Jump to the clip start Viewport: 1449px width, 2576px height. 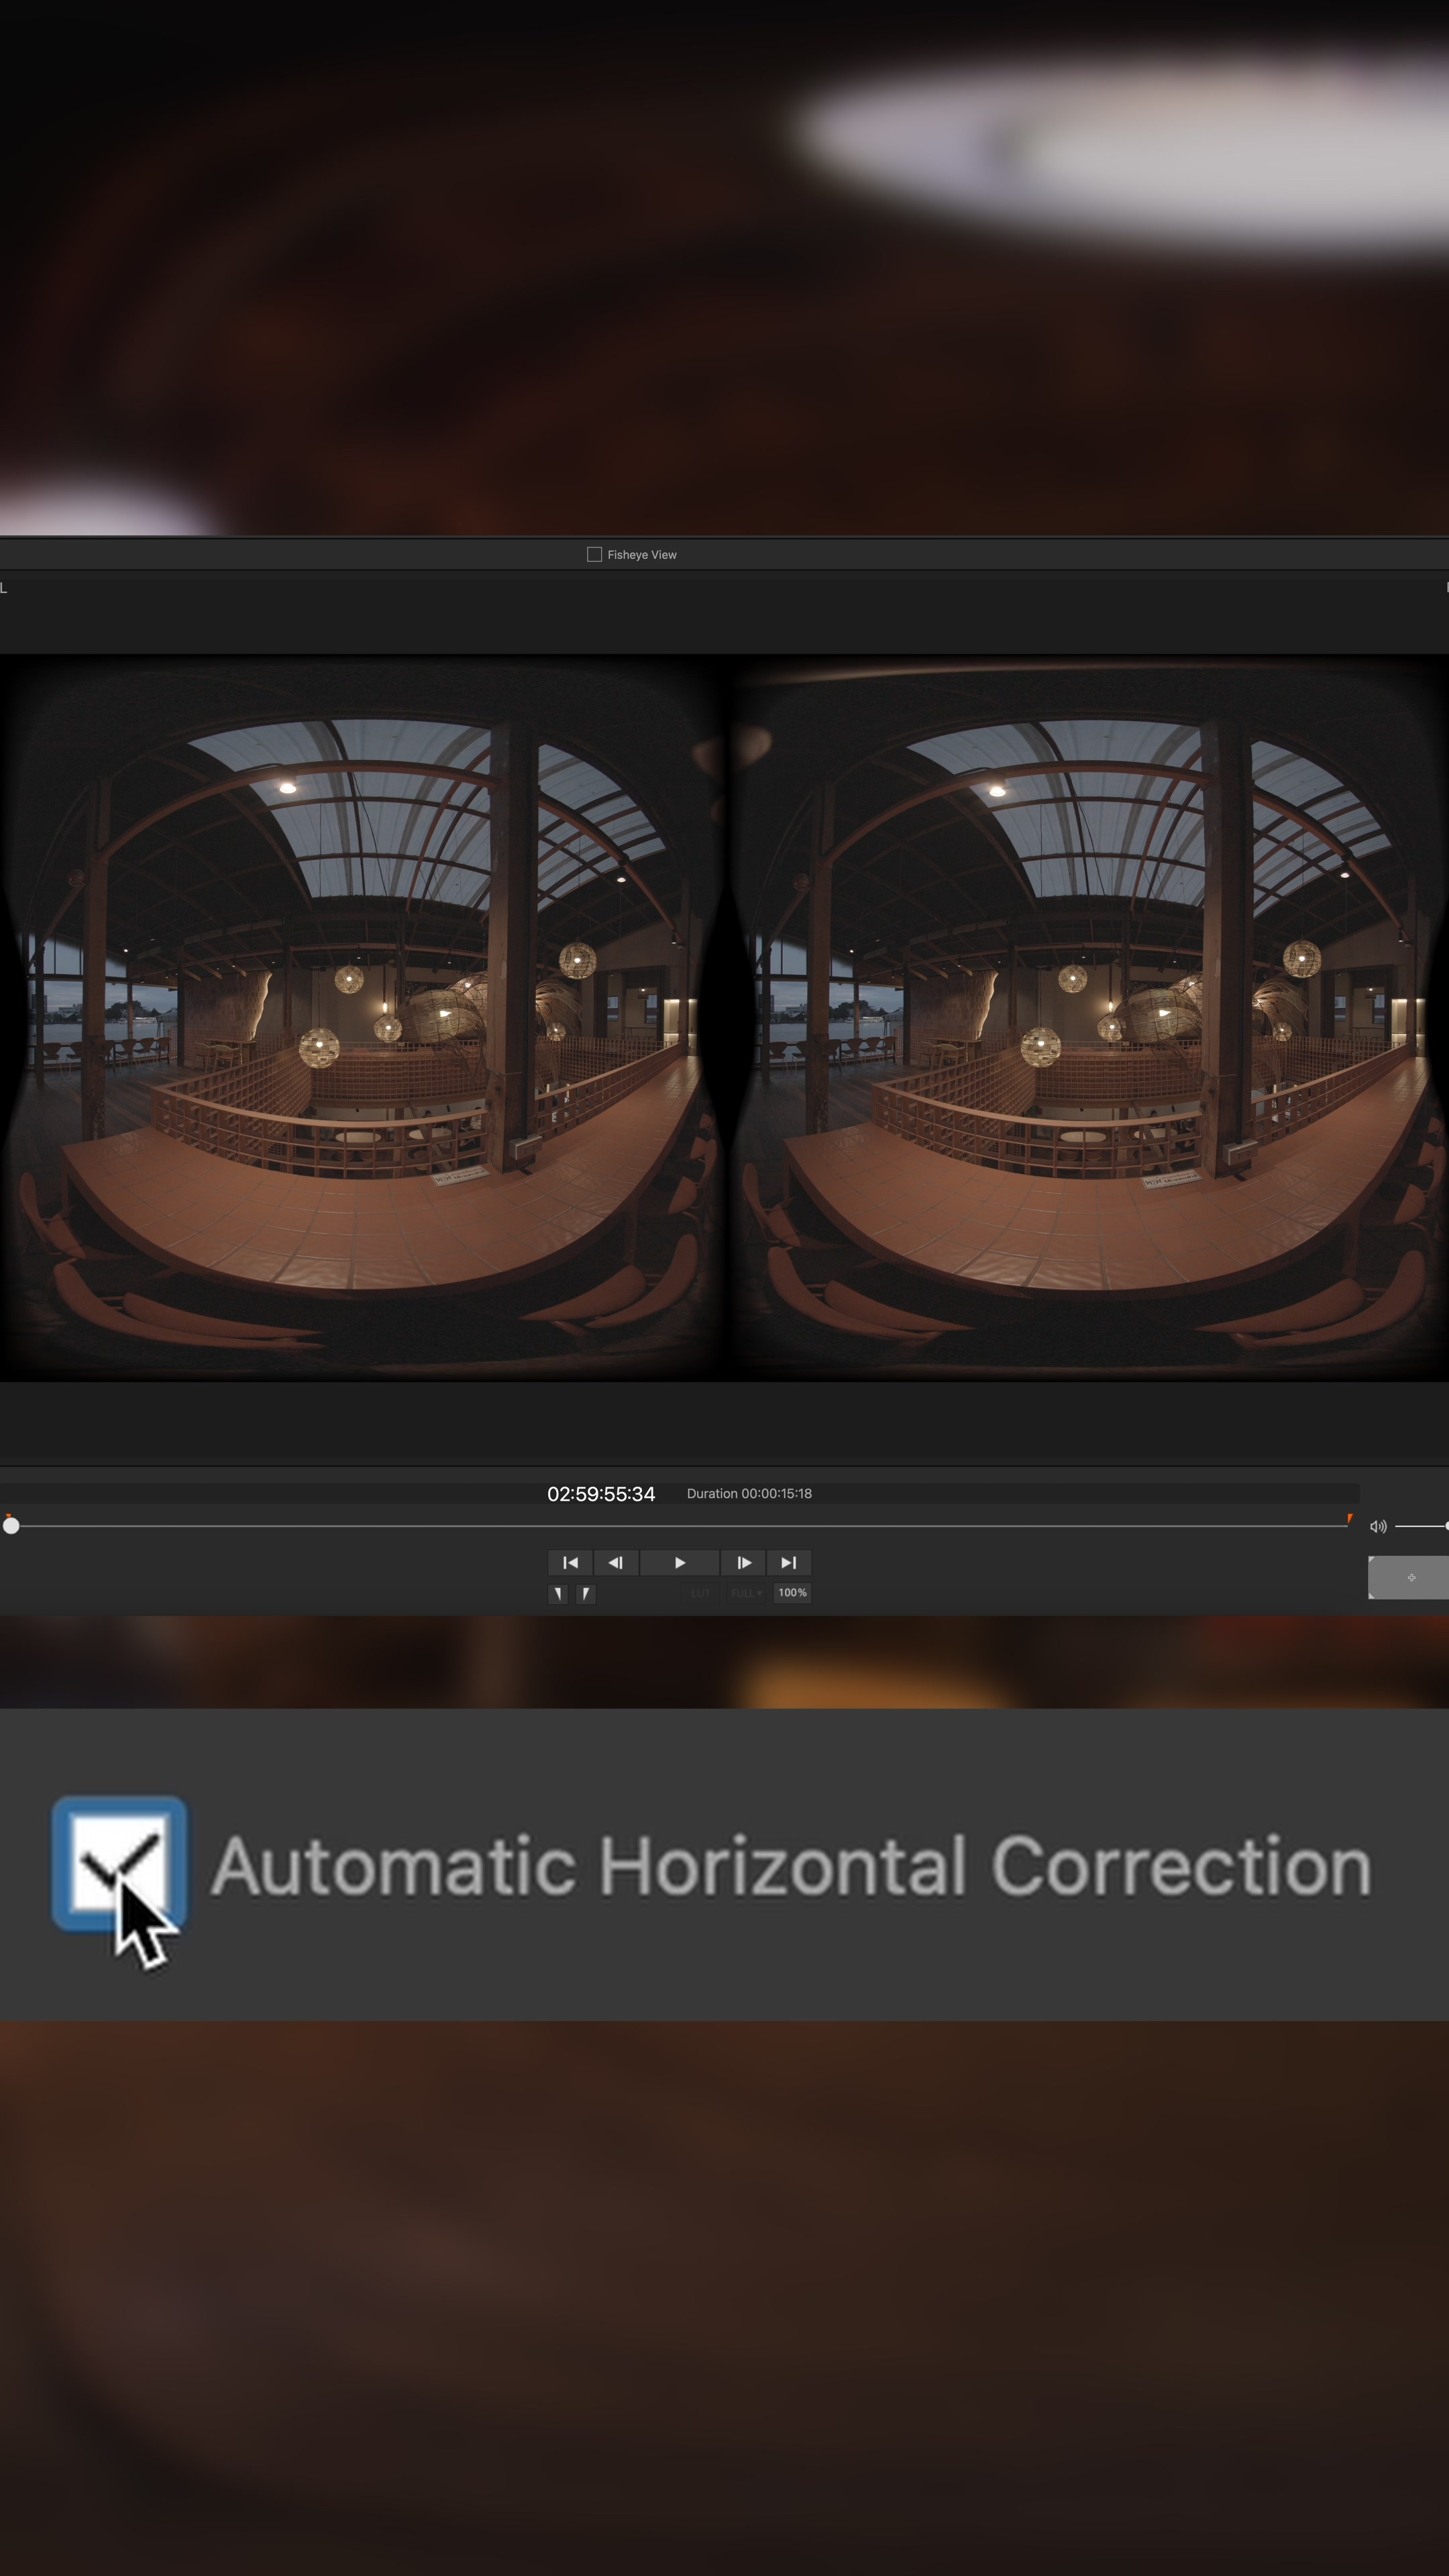570,1562
